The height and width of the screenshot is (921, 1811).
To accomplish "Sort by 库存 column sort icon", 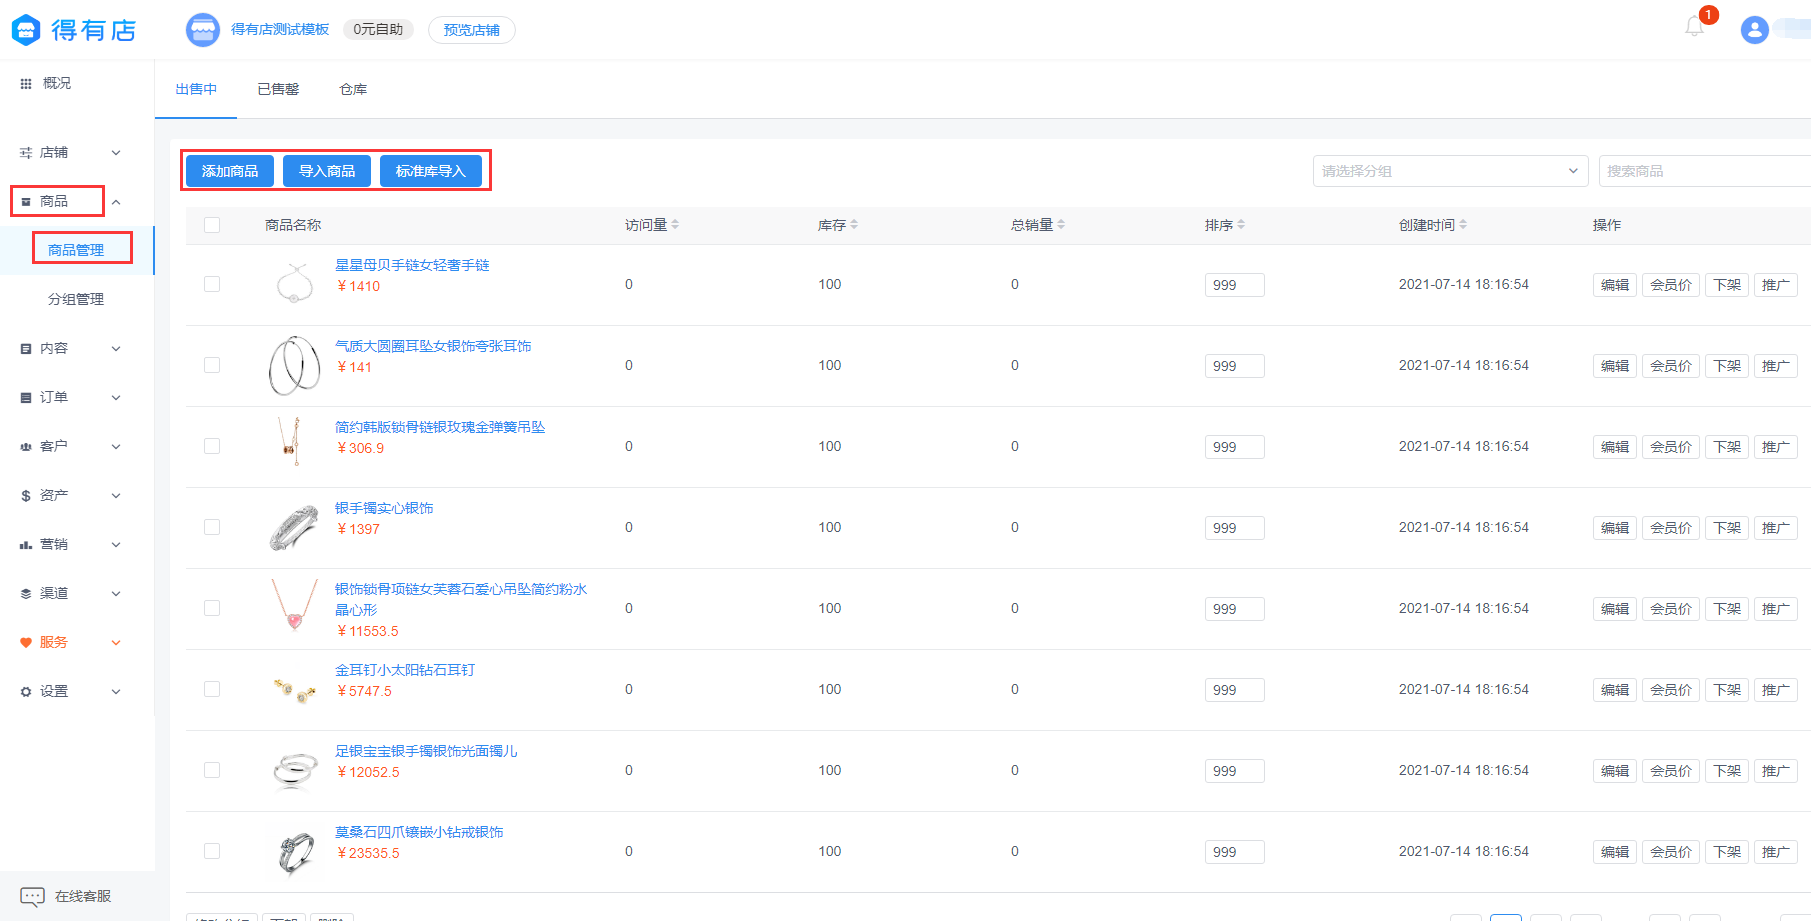I will (854, 225).
